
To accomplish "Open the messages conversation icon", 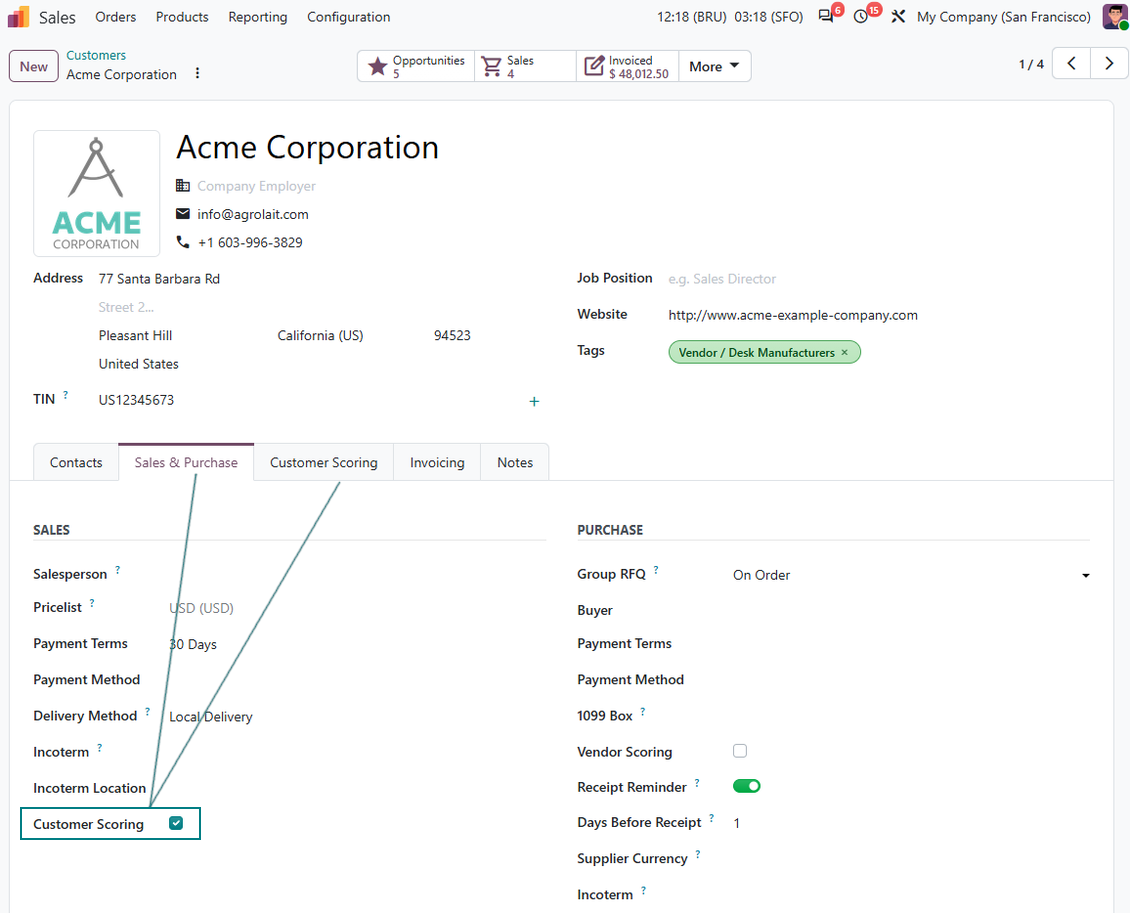I will [x=826, y=17].
